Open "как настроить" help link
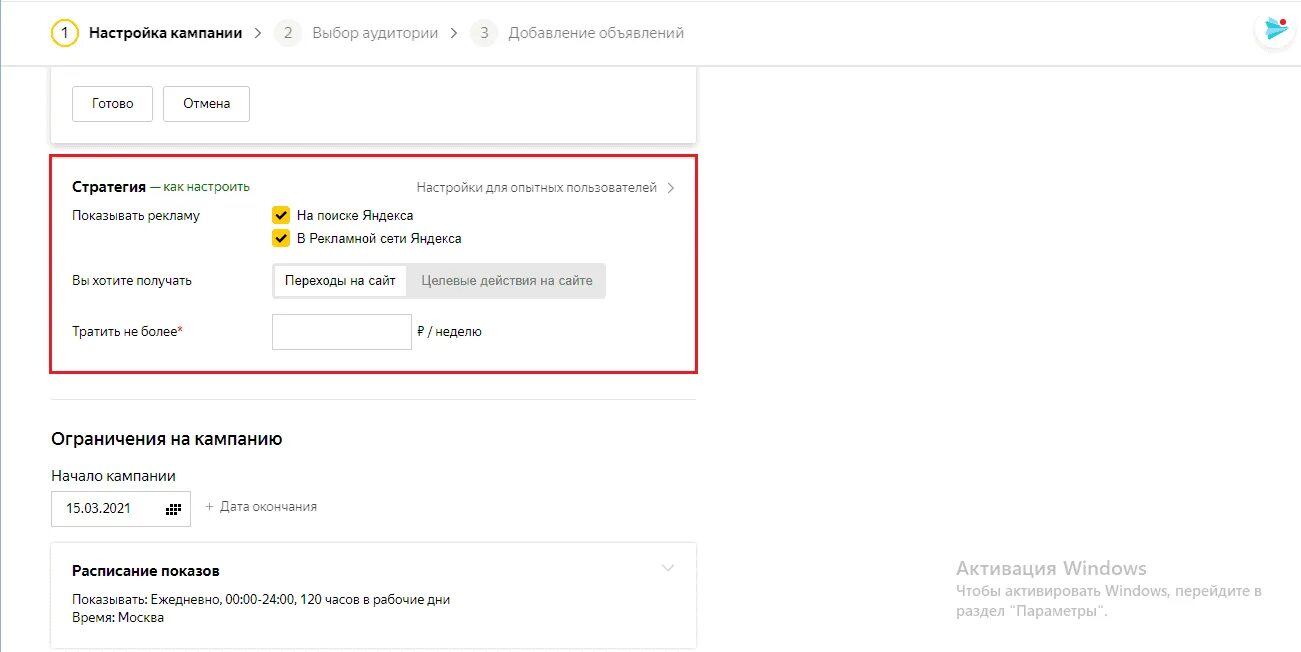 click(x=206, y=187)
